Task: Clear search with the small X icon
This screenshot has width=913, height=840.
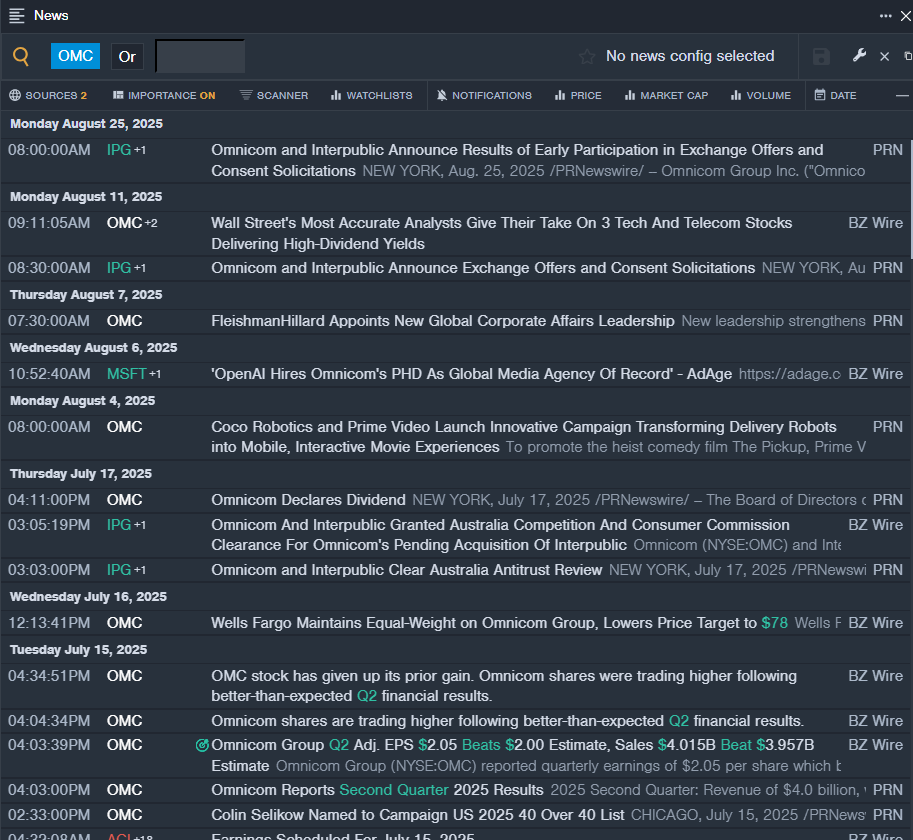Action: pos(884,56)
